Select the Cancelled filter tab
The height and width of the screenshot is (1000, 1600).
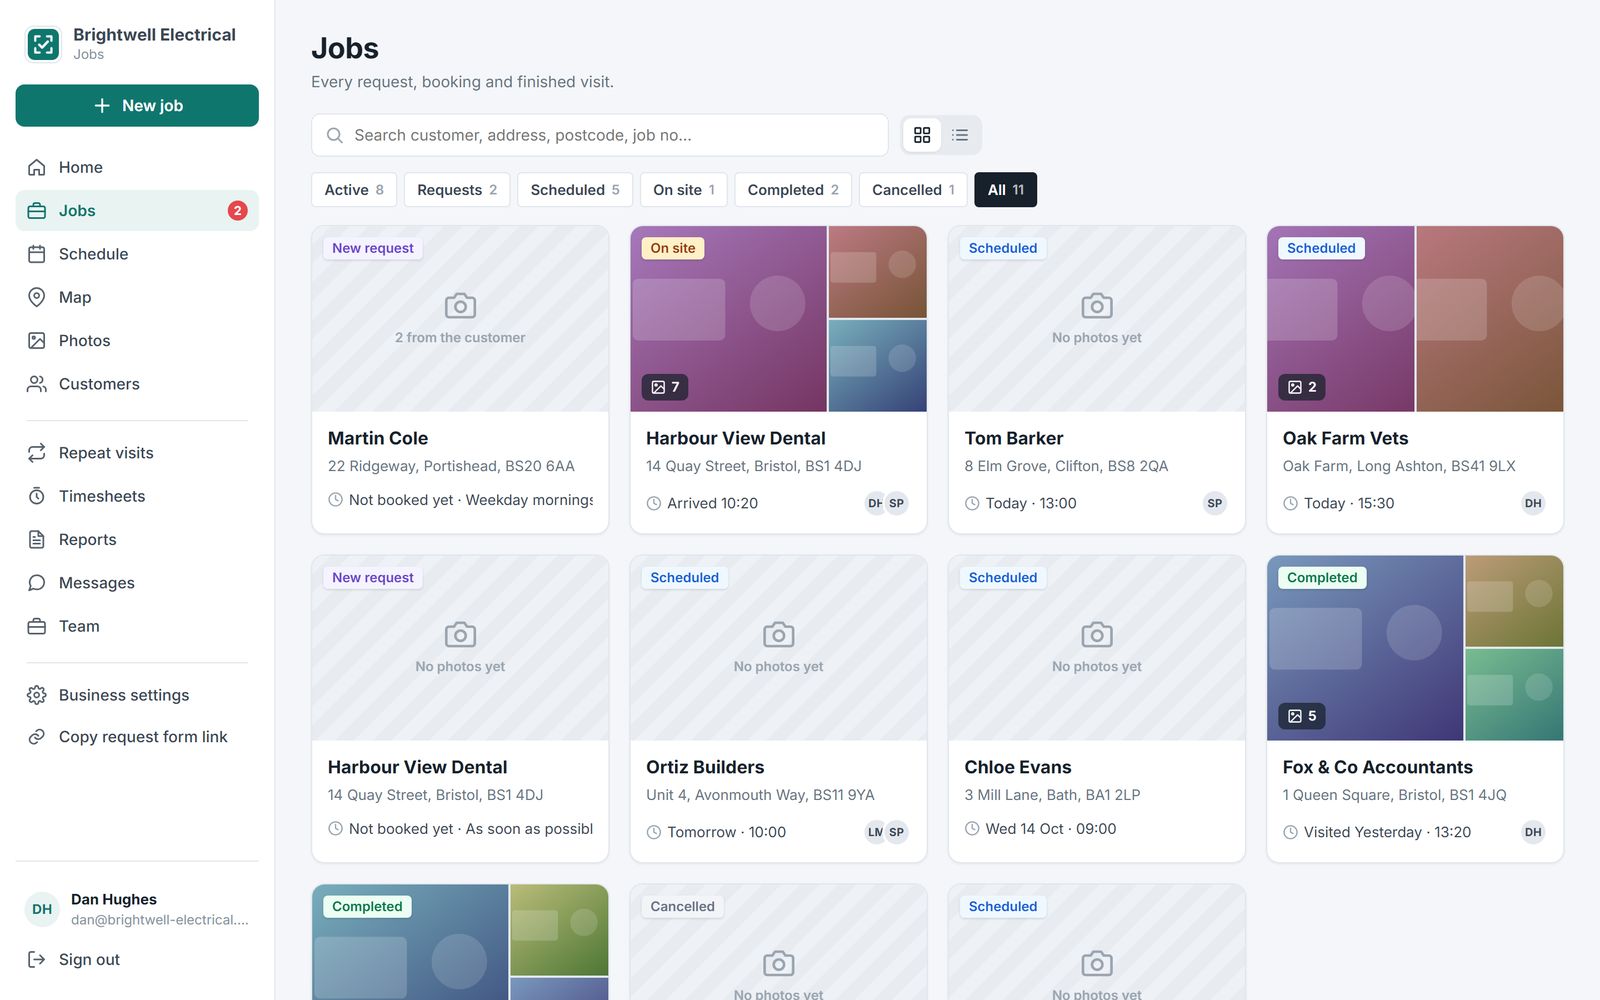913,190
